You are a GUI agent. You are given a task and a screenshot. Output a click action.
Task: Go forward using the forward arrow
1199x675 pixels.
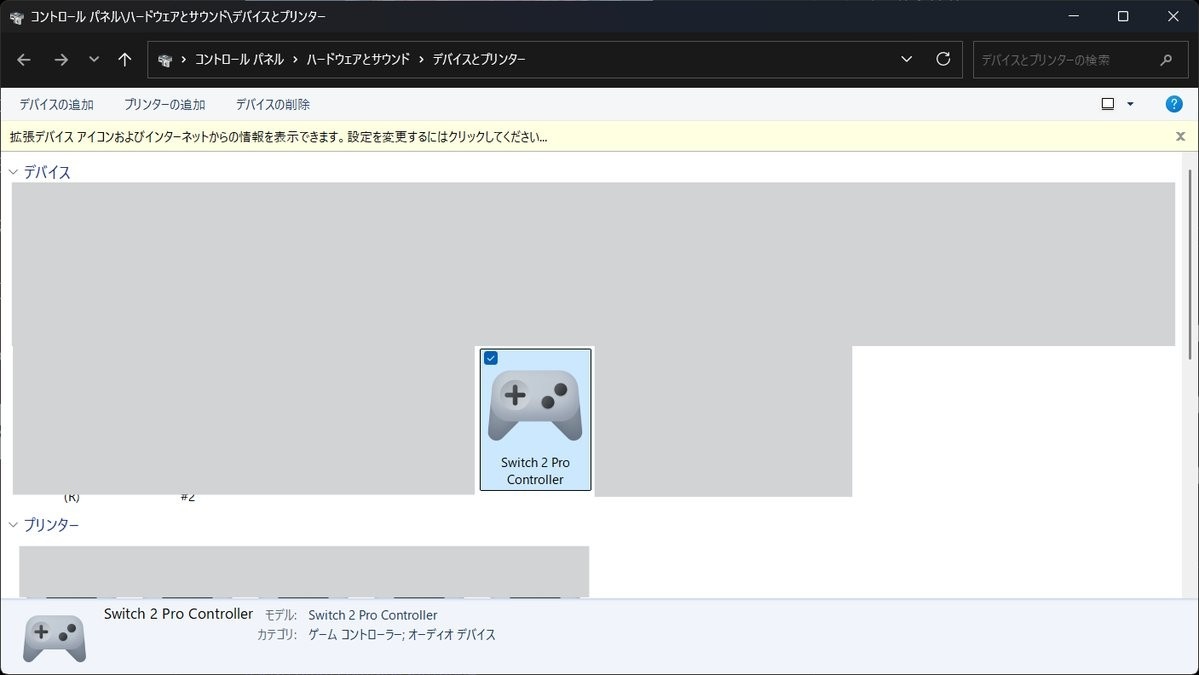tap(61, 60)
